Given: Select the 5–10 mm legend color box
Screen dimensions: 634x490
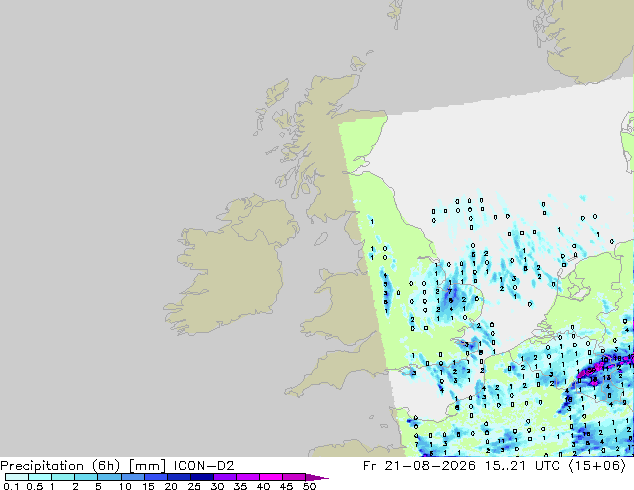Looking at the screenshot, I should [x=109, y=477].
